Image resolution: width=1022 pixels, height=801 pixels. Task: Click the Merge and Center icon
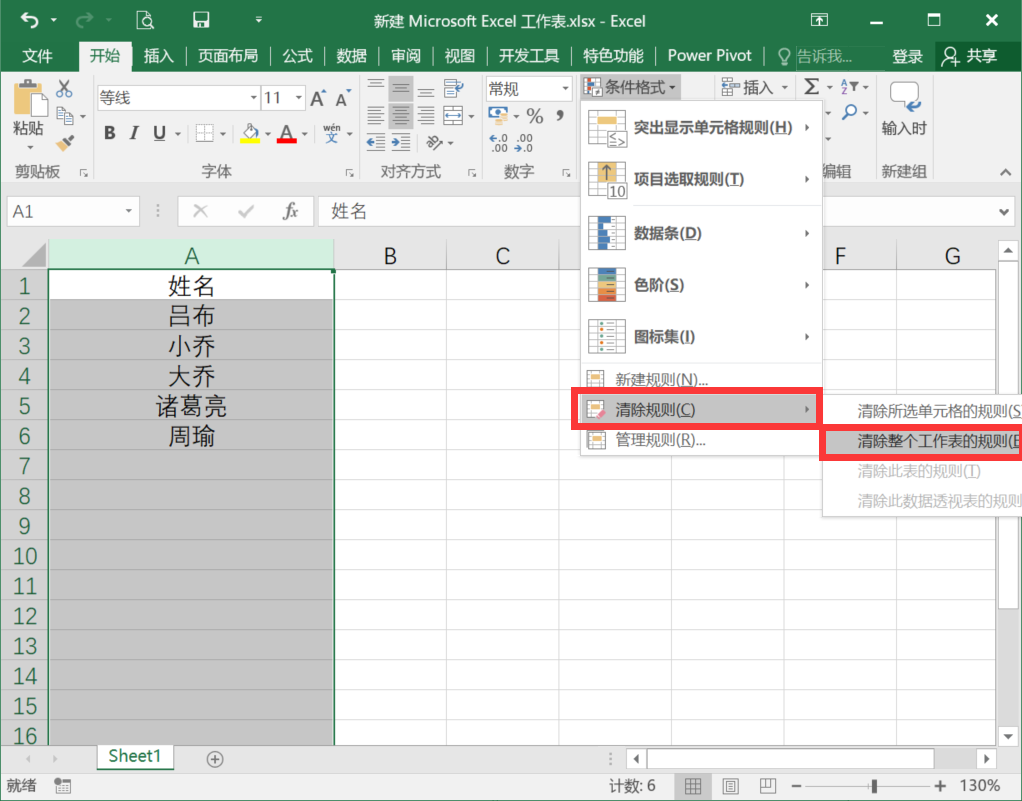point(453,116)
